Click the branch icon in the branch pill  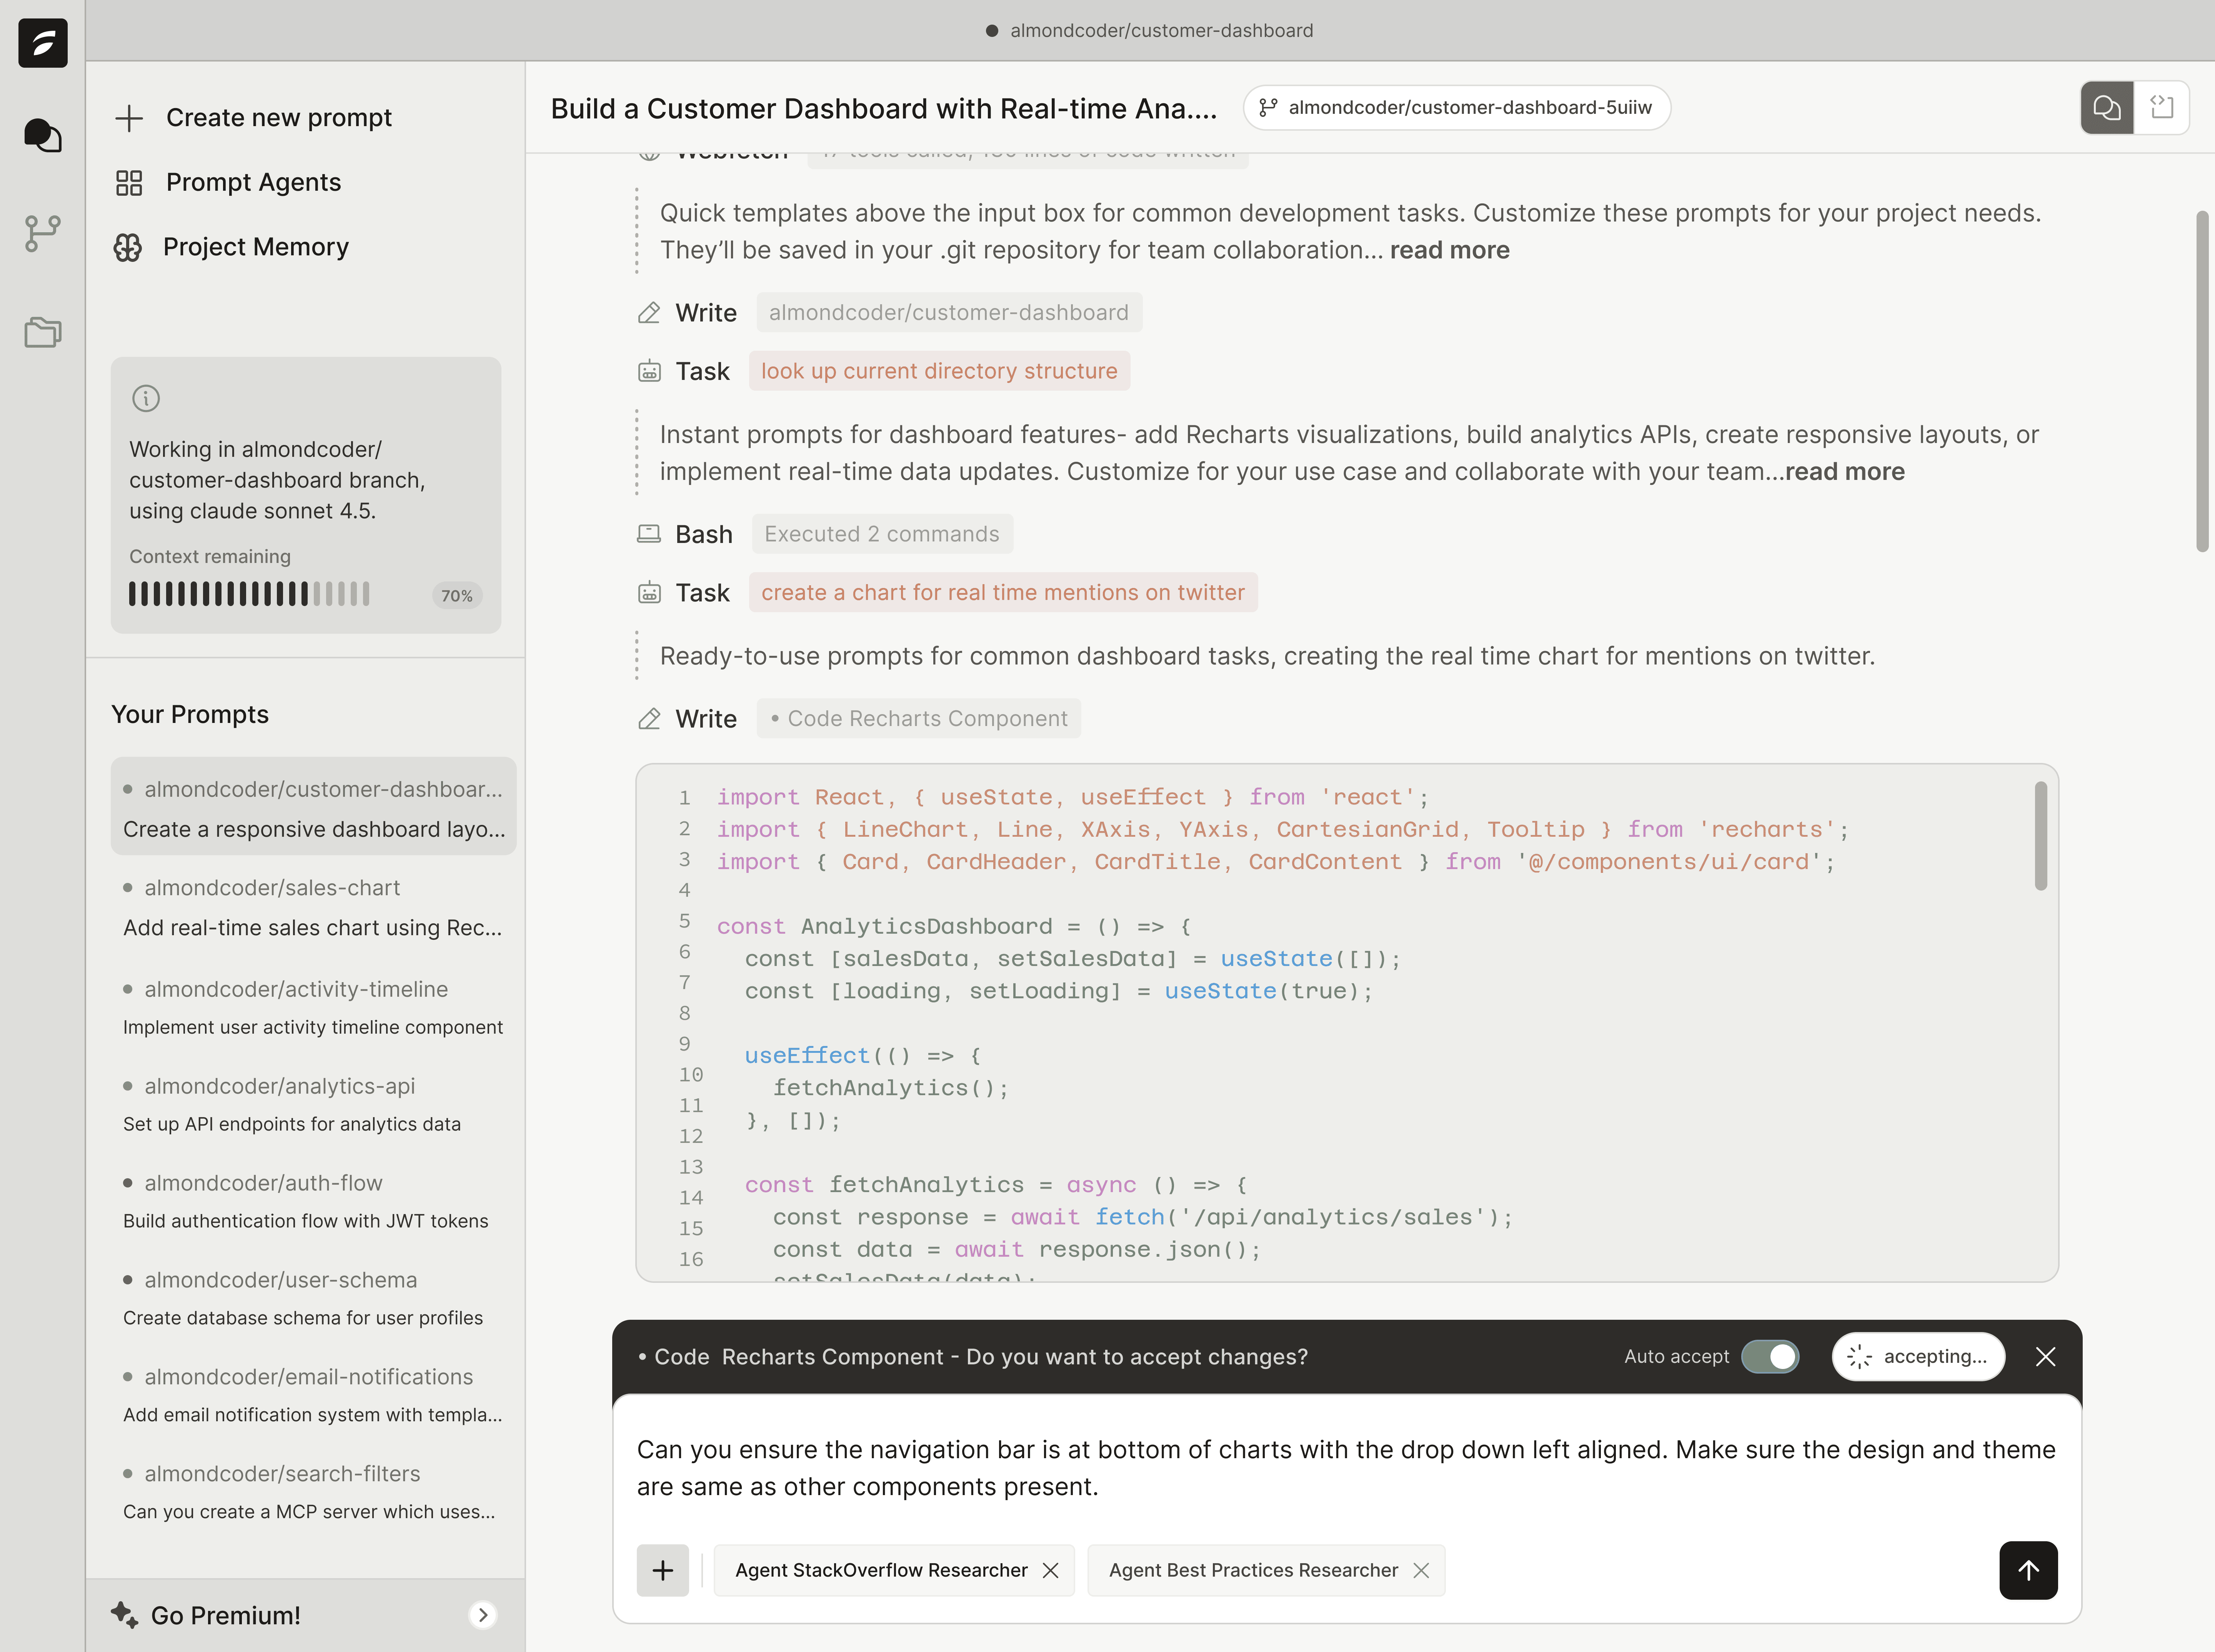(1268, 107)
